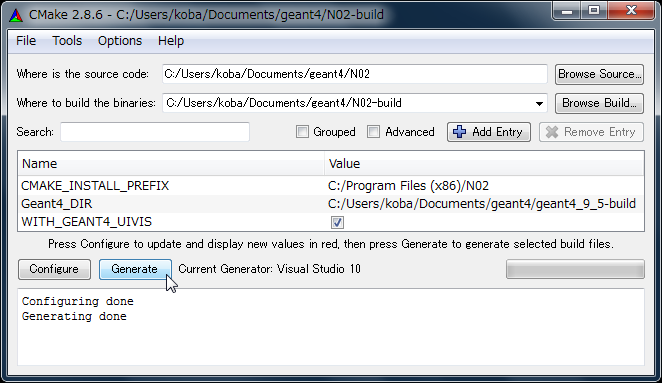Click the 'Configuring done' output line
This screenshot has height=383, width=662.
pyautogui.click(x=78, y=302)
